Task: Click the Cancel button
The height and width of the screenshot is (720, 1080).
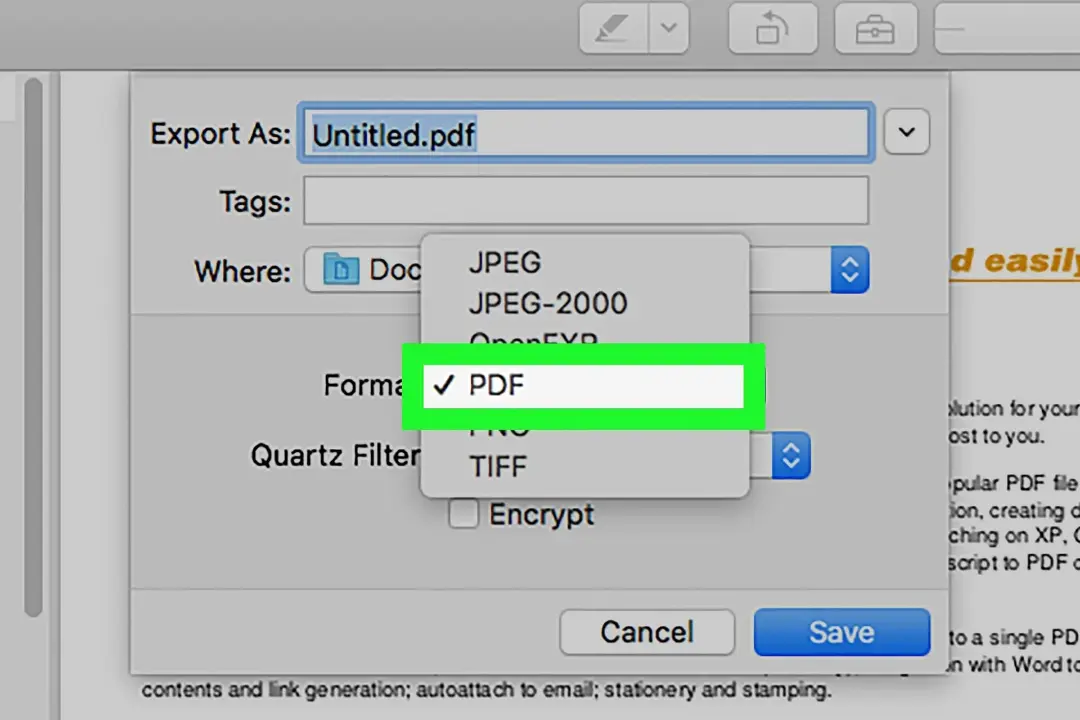Action: (x=647, y=632)
